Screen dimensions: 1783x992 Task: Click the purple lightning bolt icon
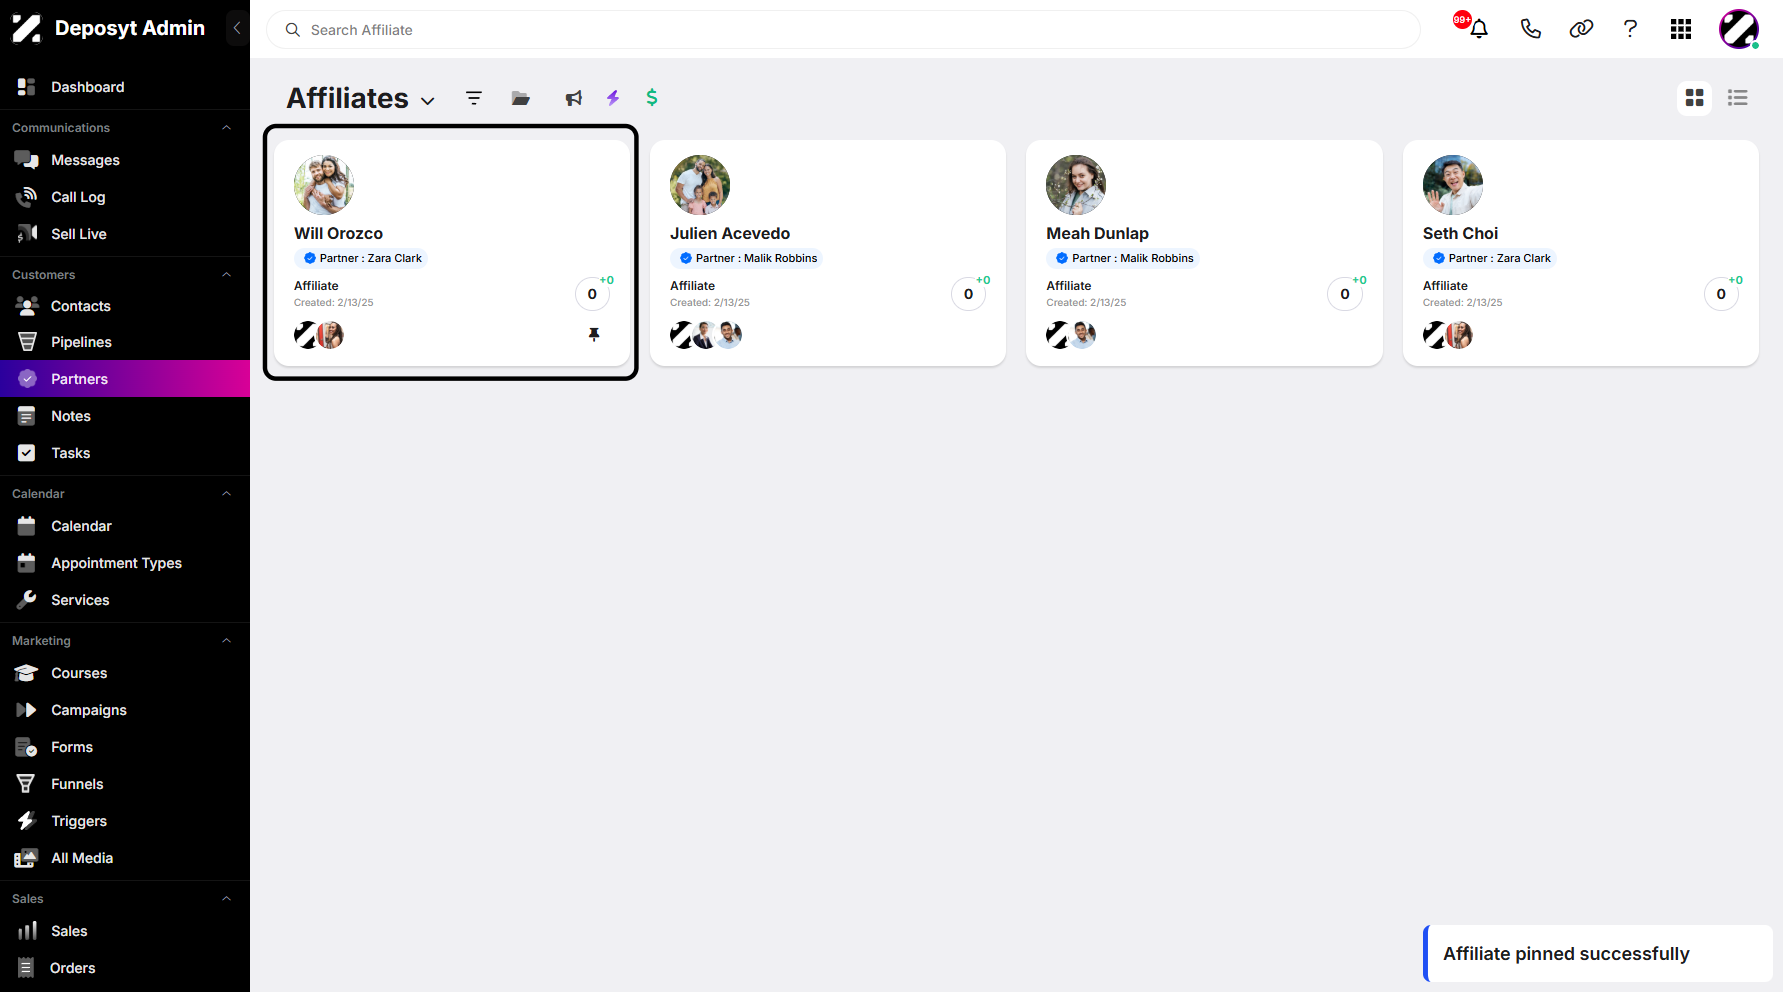click(x=613, y=98)
